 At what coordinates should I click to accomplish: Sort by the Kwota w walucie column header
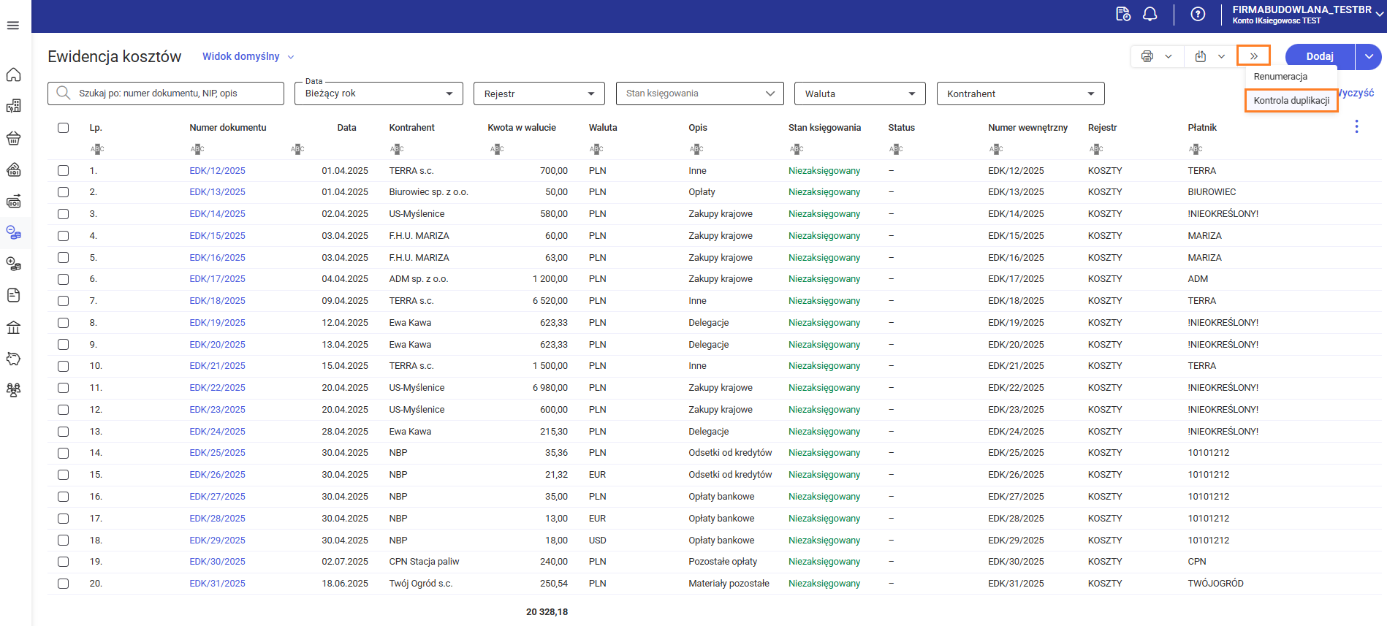coord(522,128)
